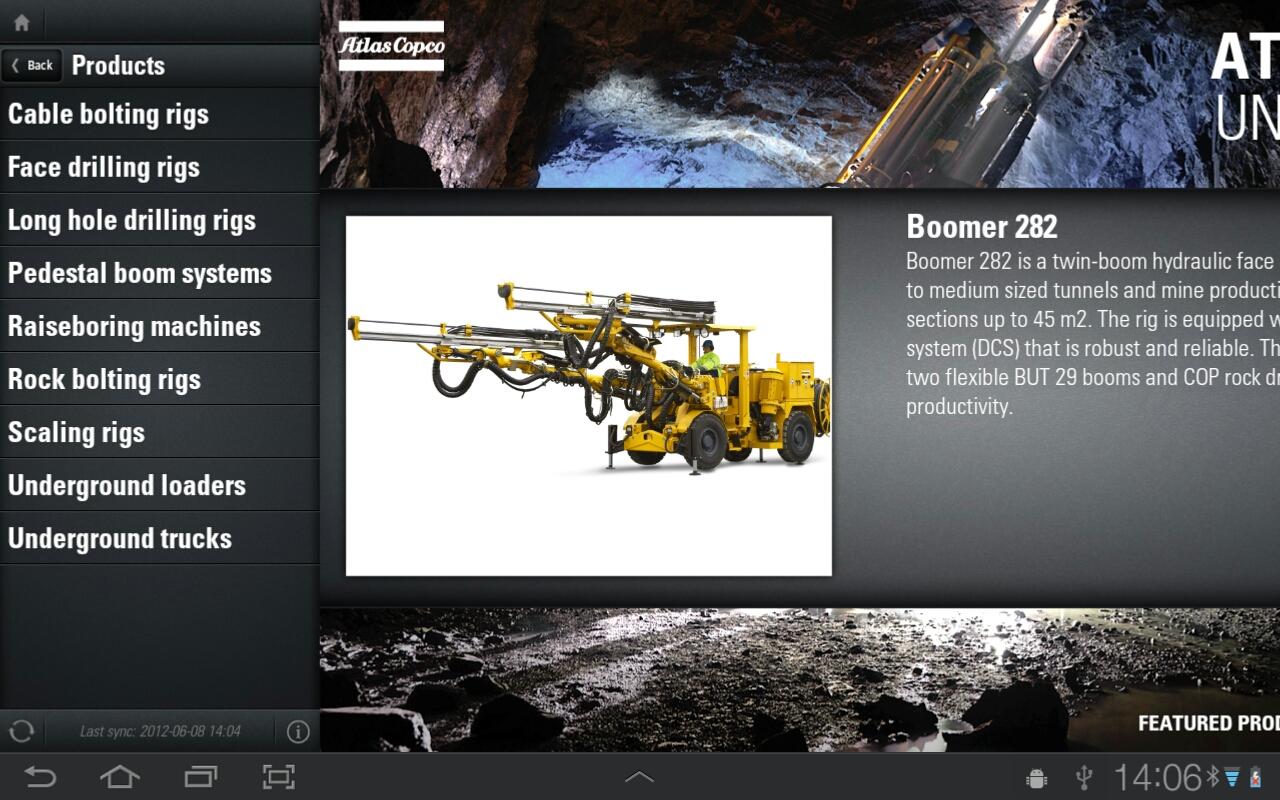Open the Boomer 282 description text
This screenshot has width=1280, height=800.
coord(1093,334)
